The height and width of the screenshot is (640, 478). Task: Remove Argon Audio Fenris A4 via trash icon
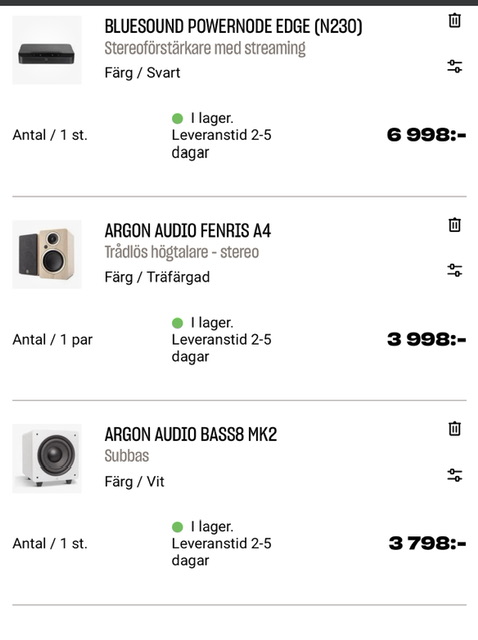[x=455, y=225]
